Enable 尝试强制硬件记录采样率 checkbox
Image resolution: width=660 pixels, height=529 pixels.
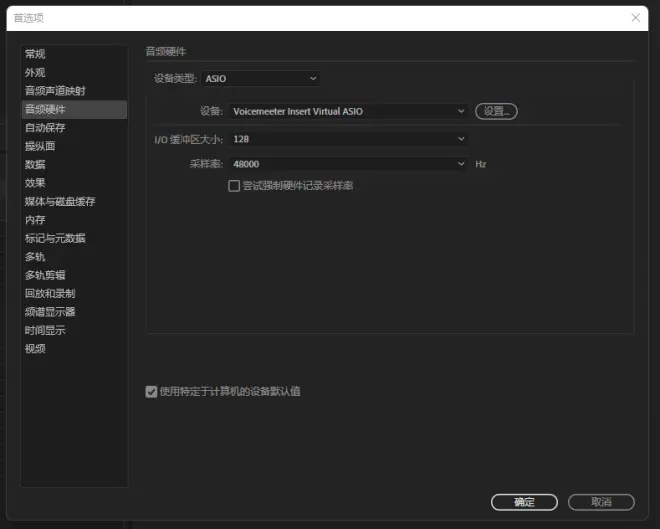(234, 186)
